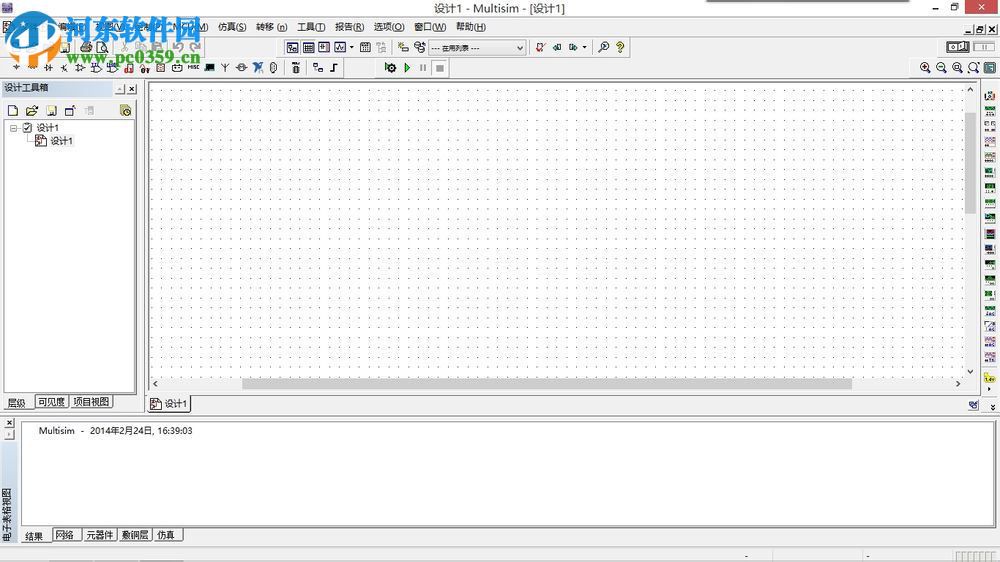Expand the probe instrument arrow
1000x562 pixels.
click(x=990, y=388)
